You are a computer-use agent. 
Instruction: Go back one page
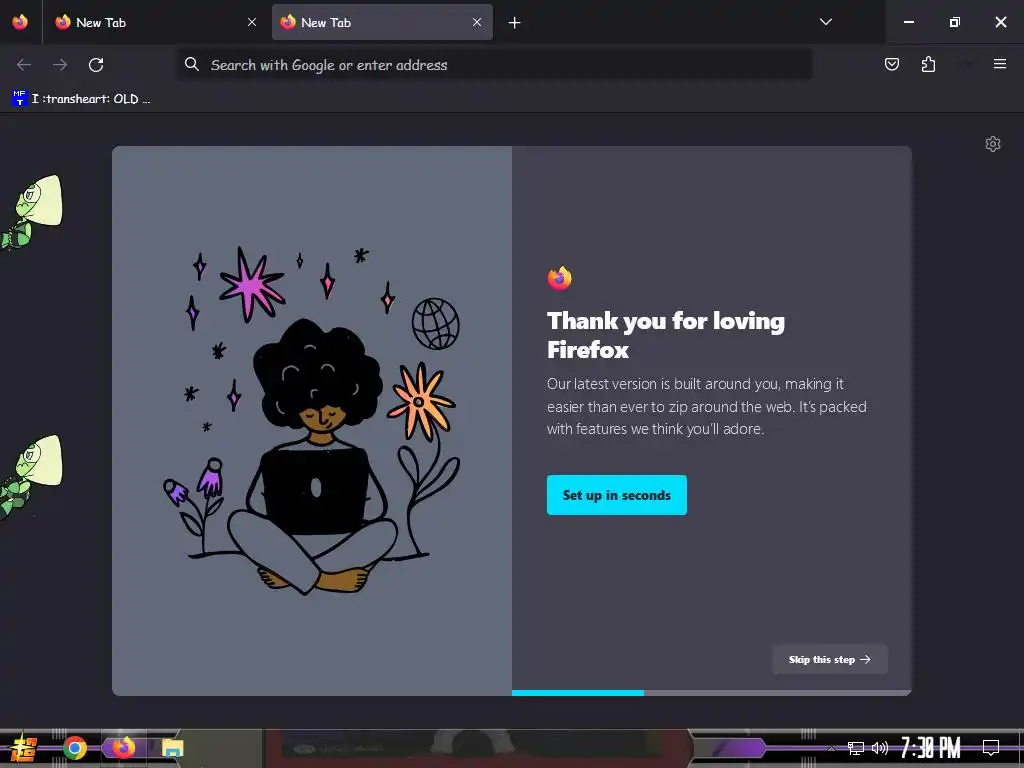(24, 65)
